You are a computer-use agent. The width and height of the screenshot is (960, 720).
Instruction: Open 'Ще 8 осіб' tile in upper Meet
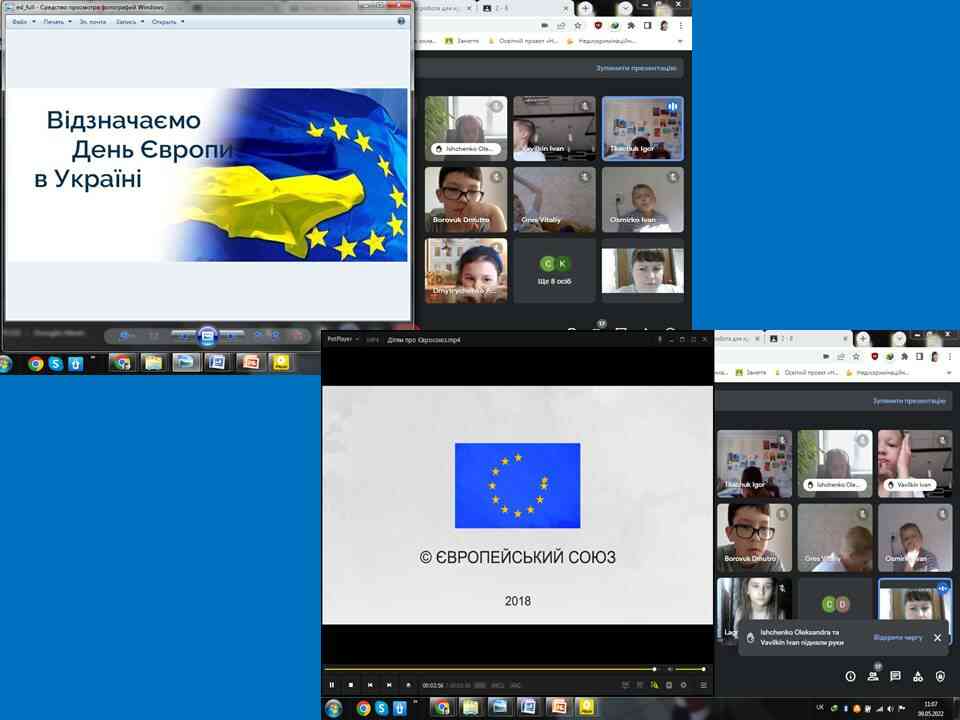pyautogui.click(x=554, y=270)
